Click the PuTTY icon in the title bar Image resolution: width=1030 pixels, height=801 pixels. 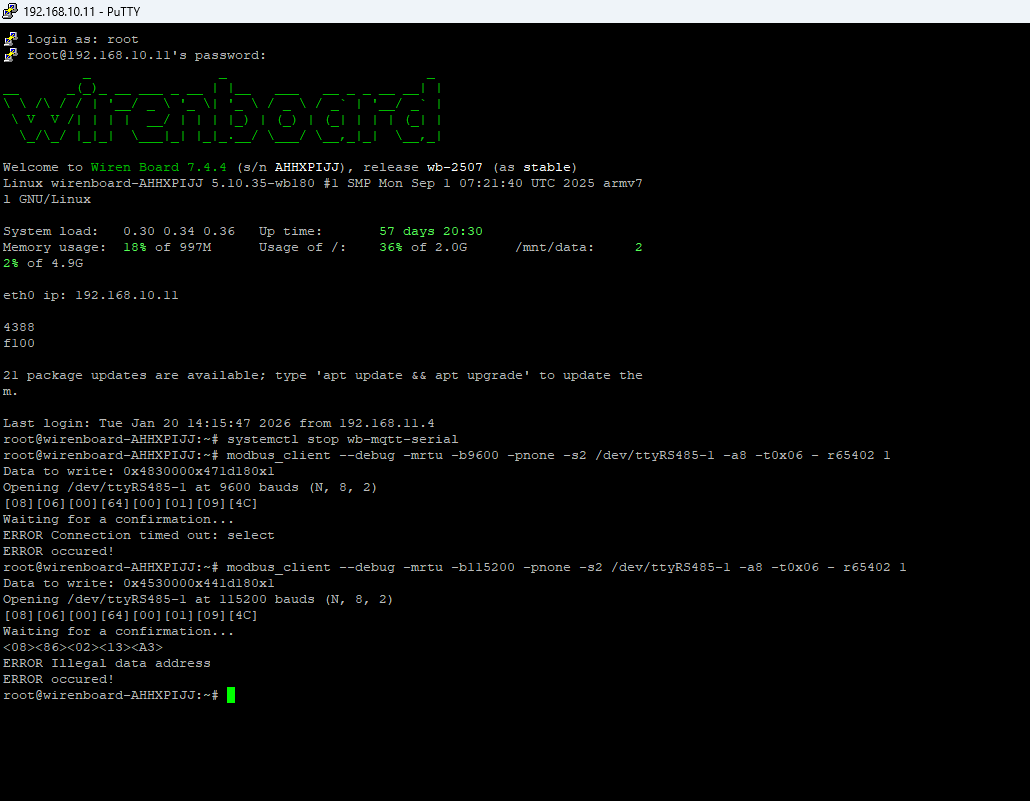point(11,11)
